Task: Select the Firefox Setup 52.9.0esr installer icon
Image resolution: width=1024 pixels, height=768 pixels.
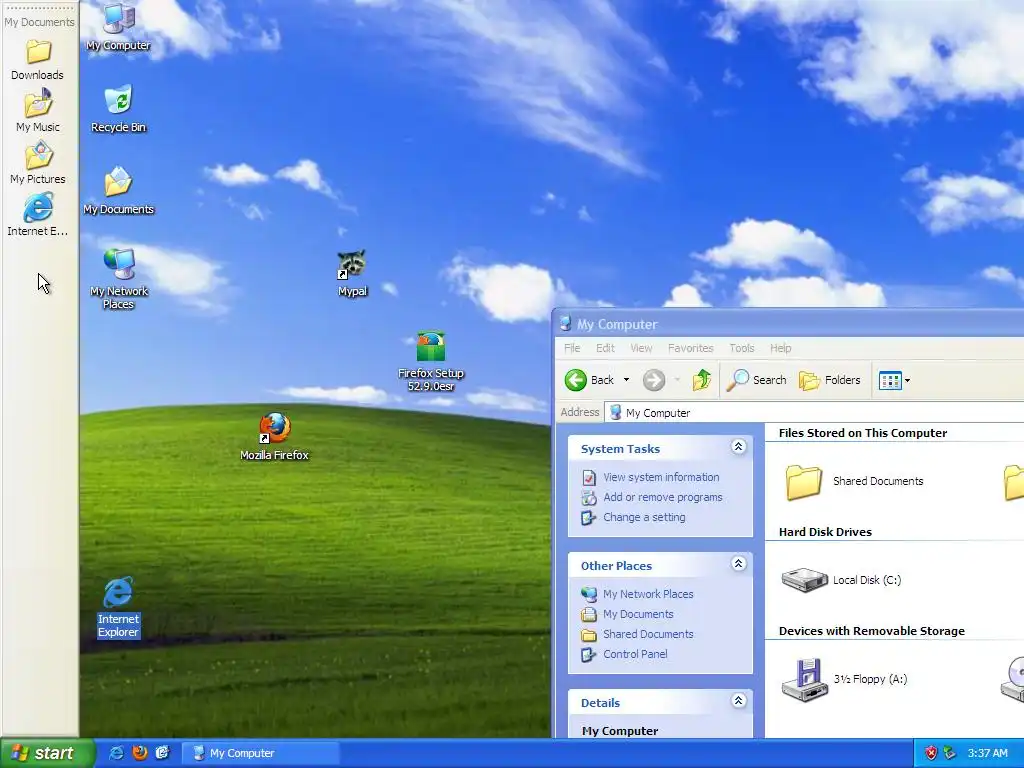Action: 431,361
